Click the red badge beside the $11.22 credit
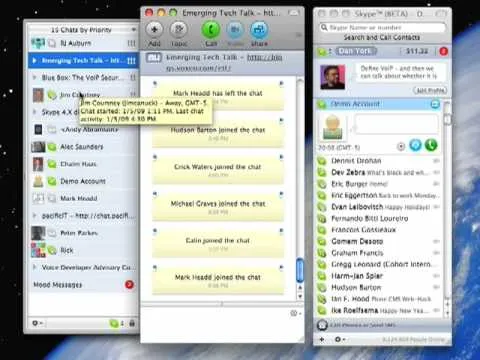Viewport: 480px width, 360px height. pyautogui.click(x=444, y=51)
